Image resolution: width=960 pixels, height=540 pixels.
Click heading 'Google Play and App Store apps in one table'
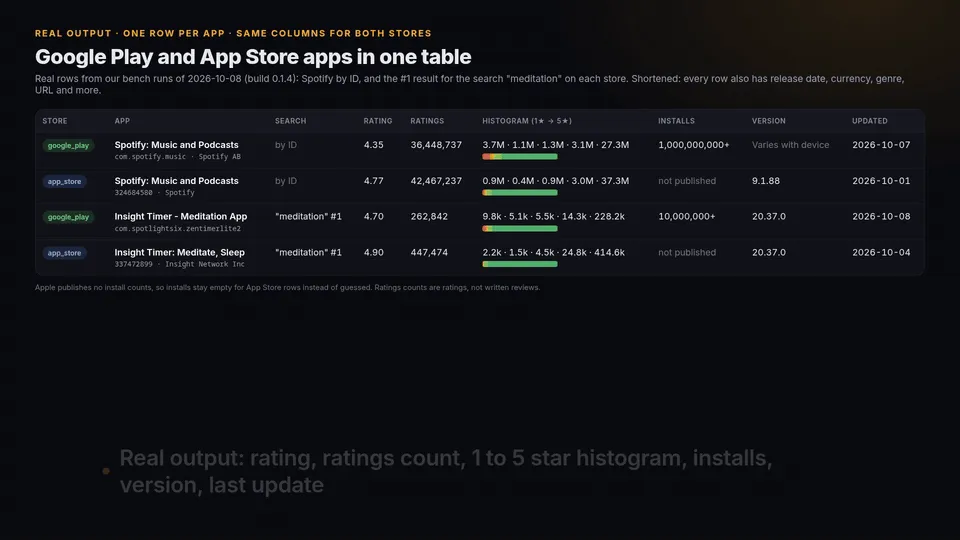coord(253,57)
